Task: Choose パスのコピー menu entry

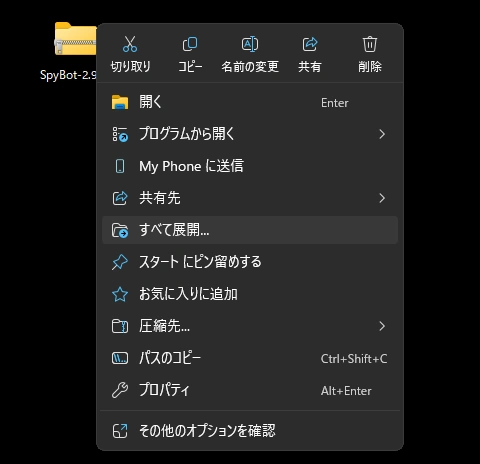Action: [x=250, y=358]
